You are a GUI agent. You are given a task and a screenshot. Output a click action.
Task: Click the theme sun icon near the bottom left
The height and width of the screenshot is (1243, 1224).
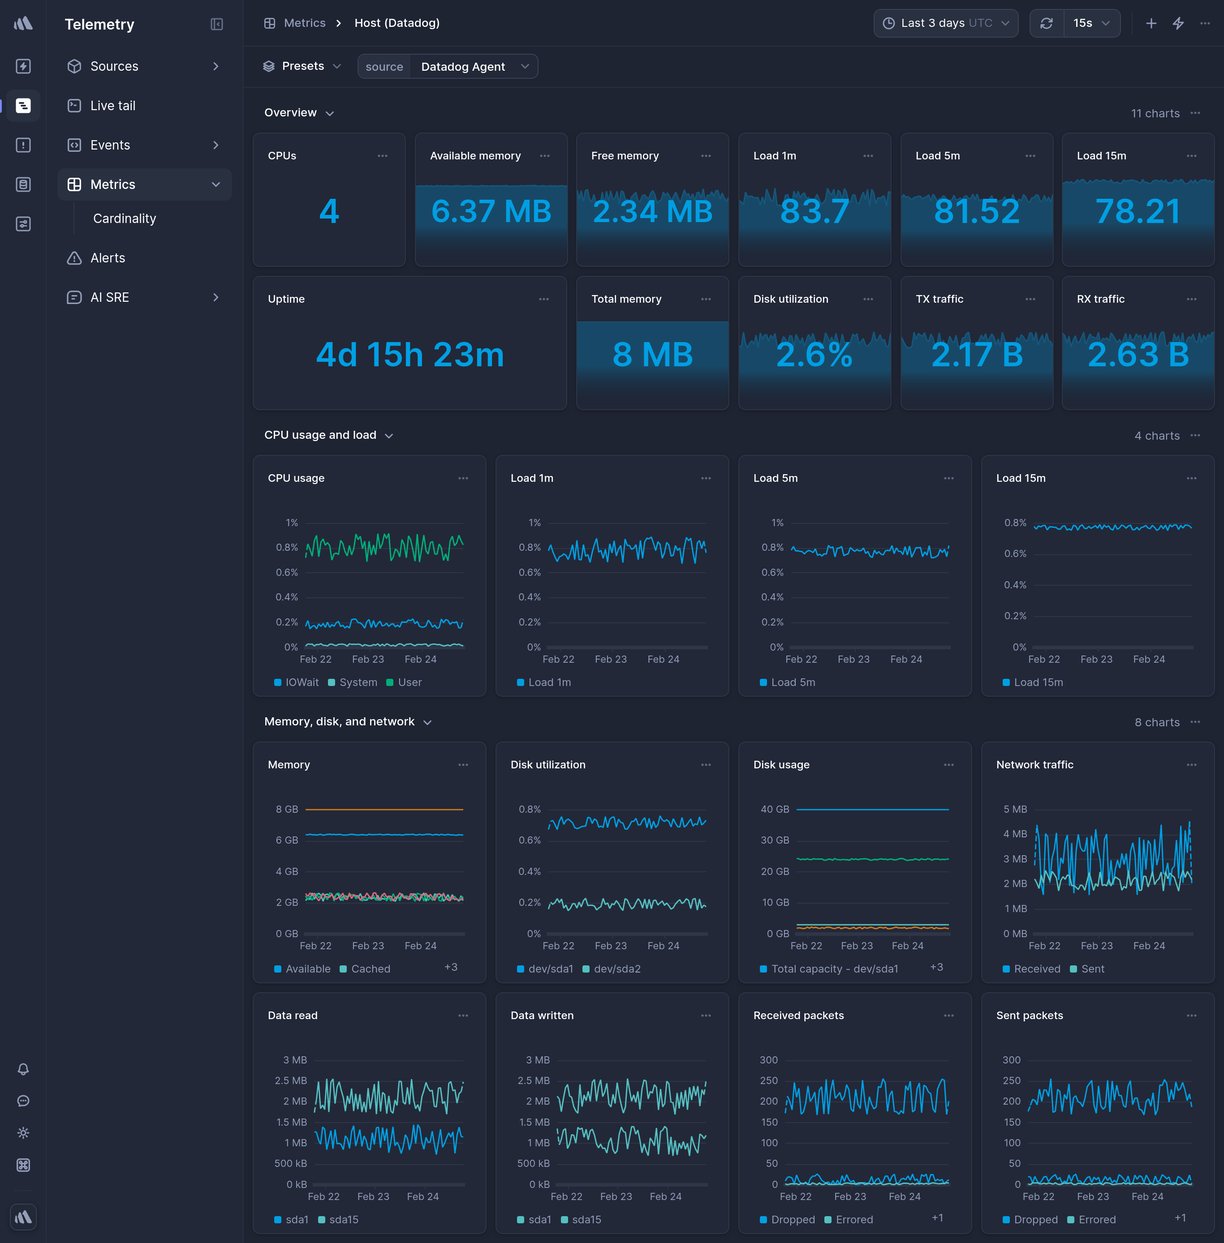point(23,1133)
